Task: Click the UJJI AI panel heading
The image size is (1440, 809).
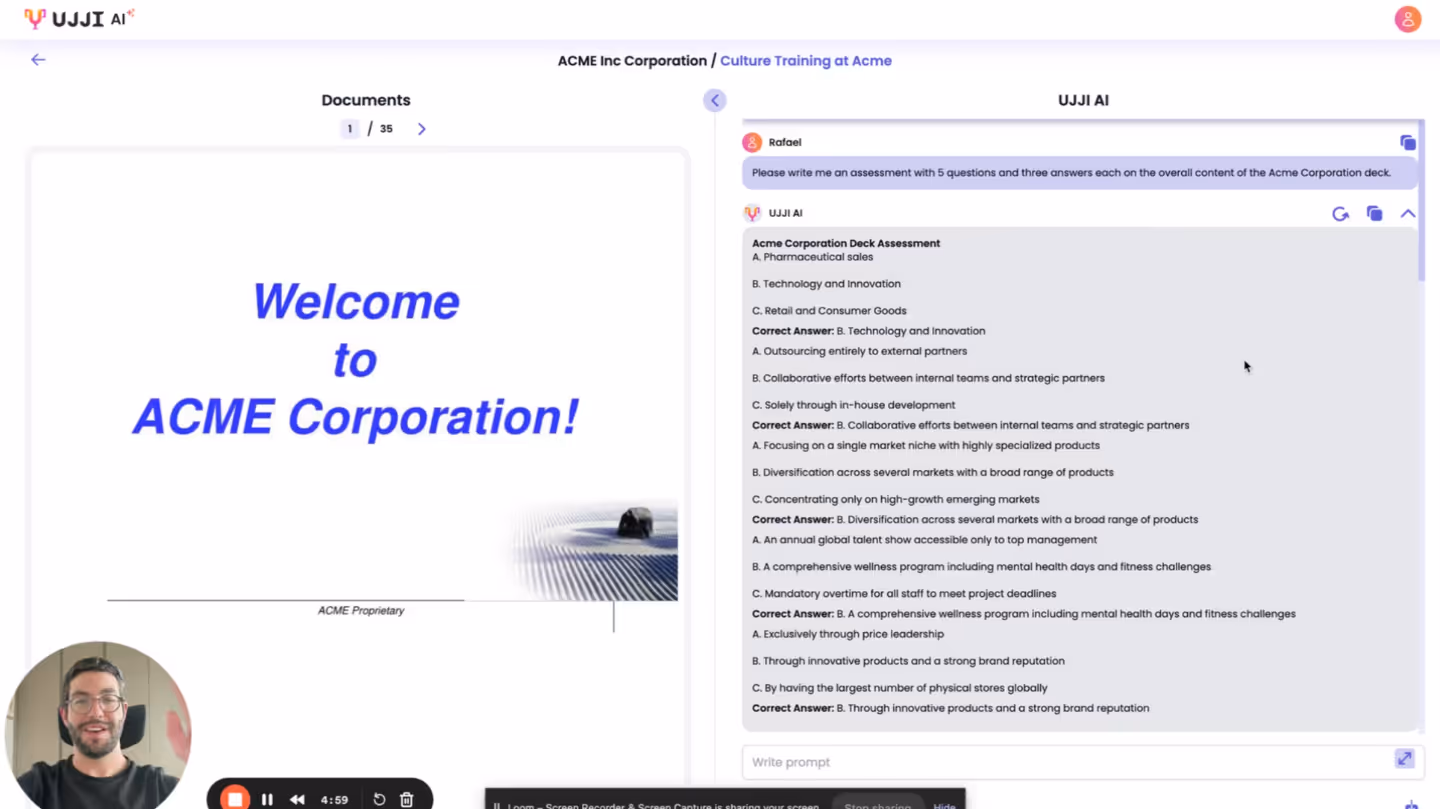Action: click(x=1083, y=100)
